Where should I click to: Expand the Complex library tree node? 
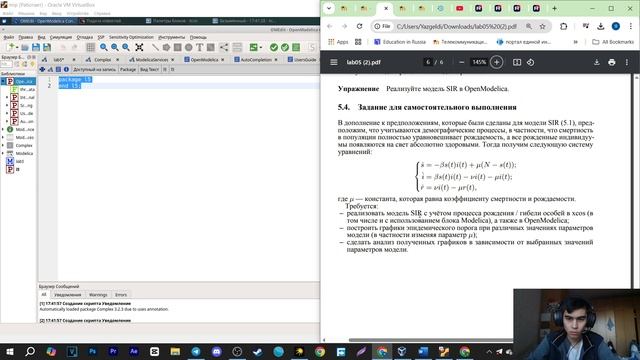[3, 145]
